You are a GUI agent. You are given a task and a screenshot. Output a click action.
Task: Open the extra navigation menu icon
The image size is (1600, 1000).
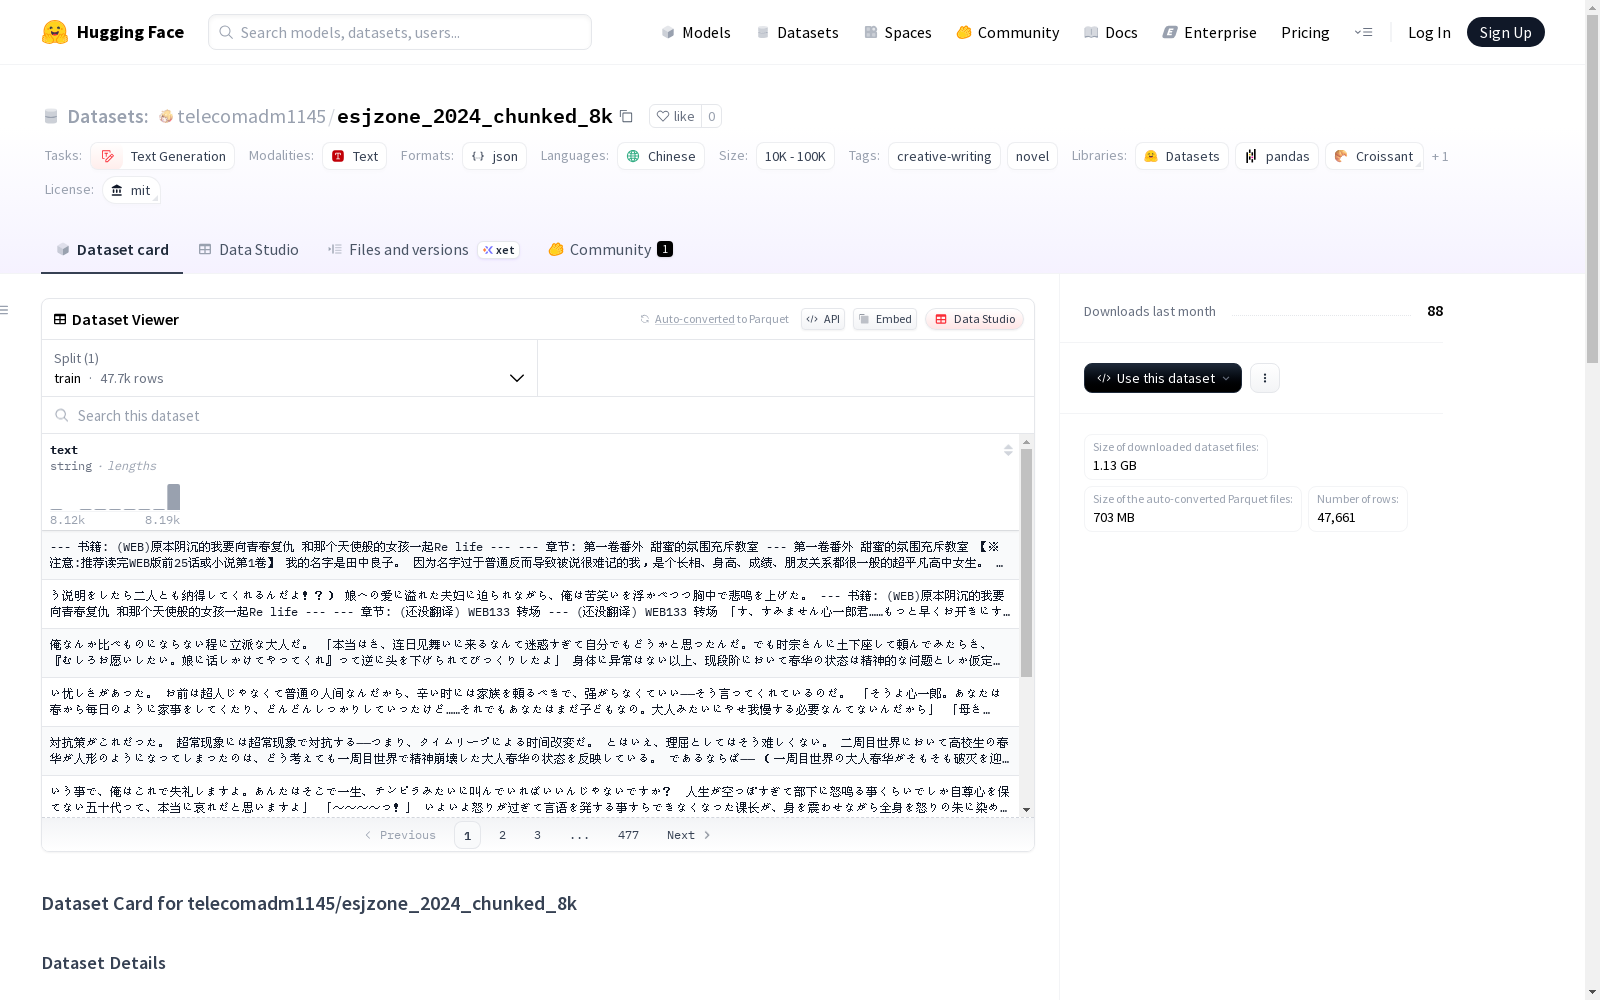pyautogui.click(x=1363, y=32)
